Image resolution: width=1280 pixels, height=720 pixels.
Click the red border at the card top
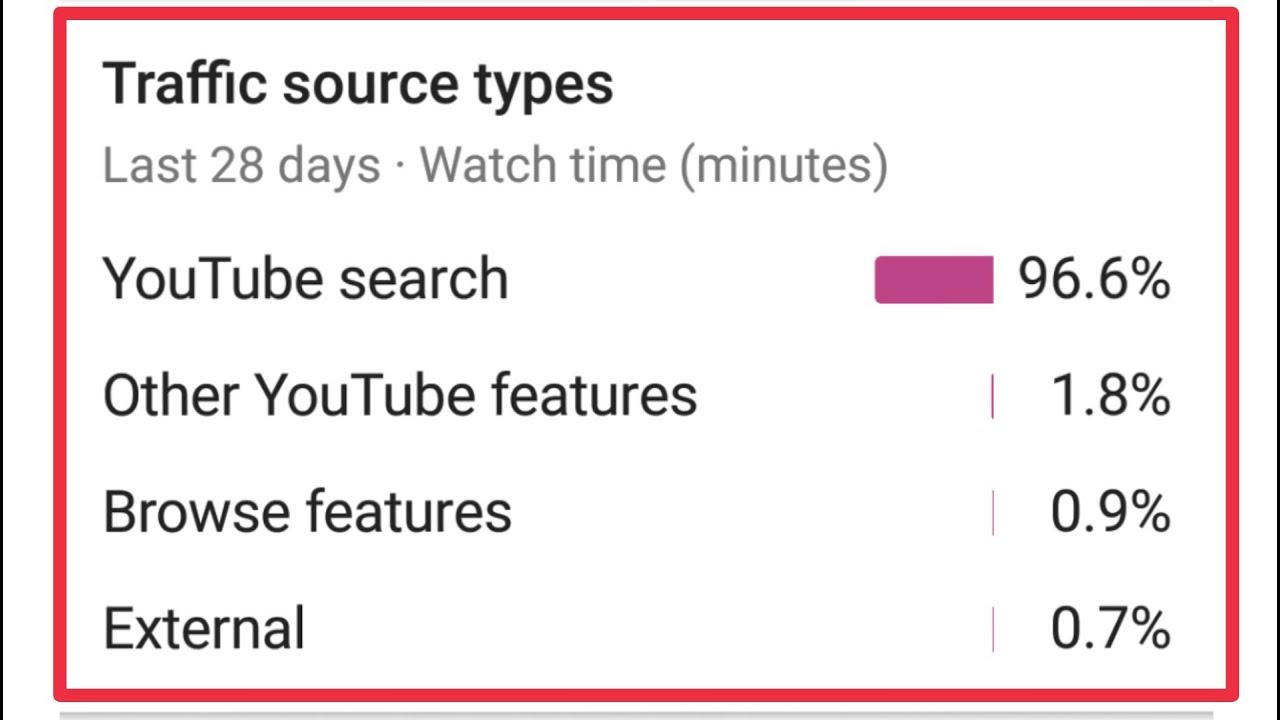(640, 14)
